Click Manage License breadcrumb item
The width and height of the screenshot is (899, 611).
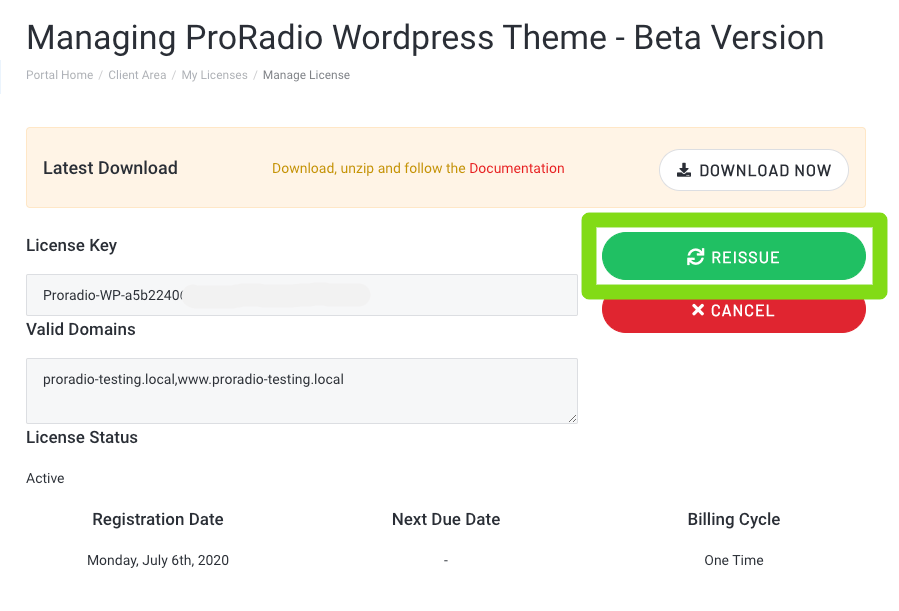[306, 75]
